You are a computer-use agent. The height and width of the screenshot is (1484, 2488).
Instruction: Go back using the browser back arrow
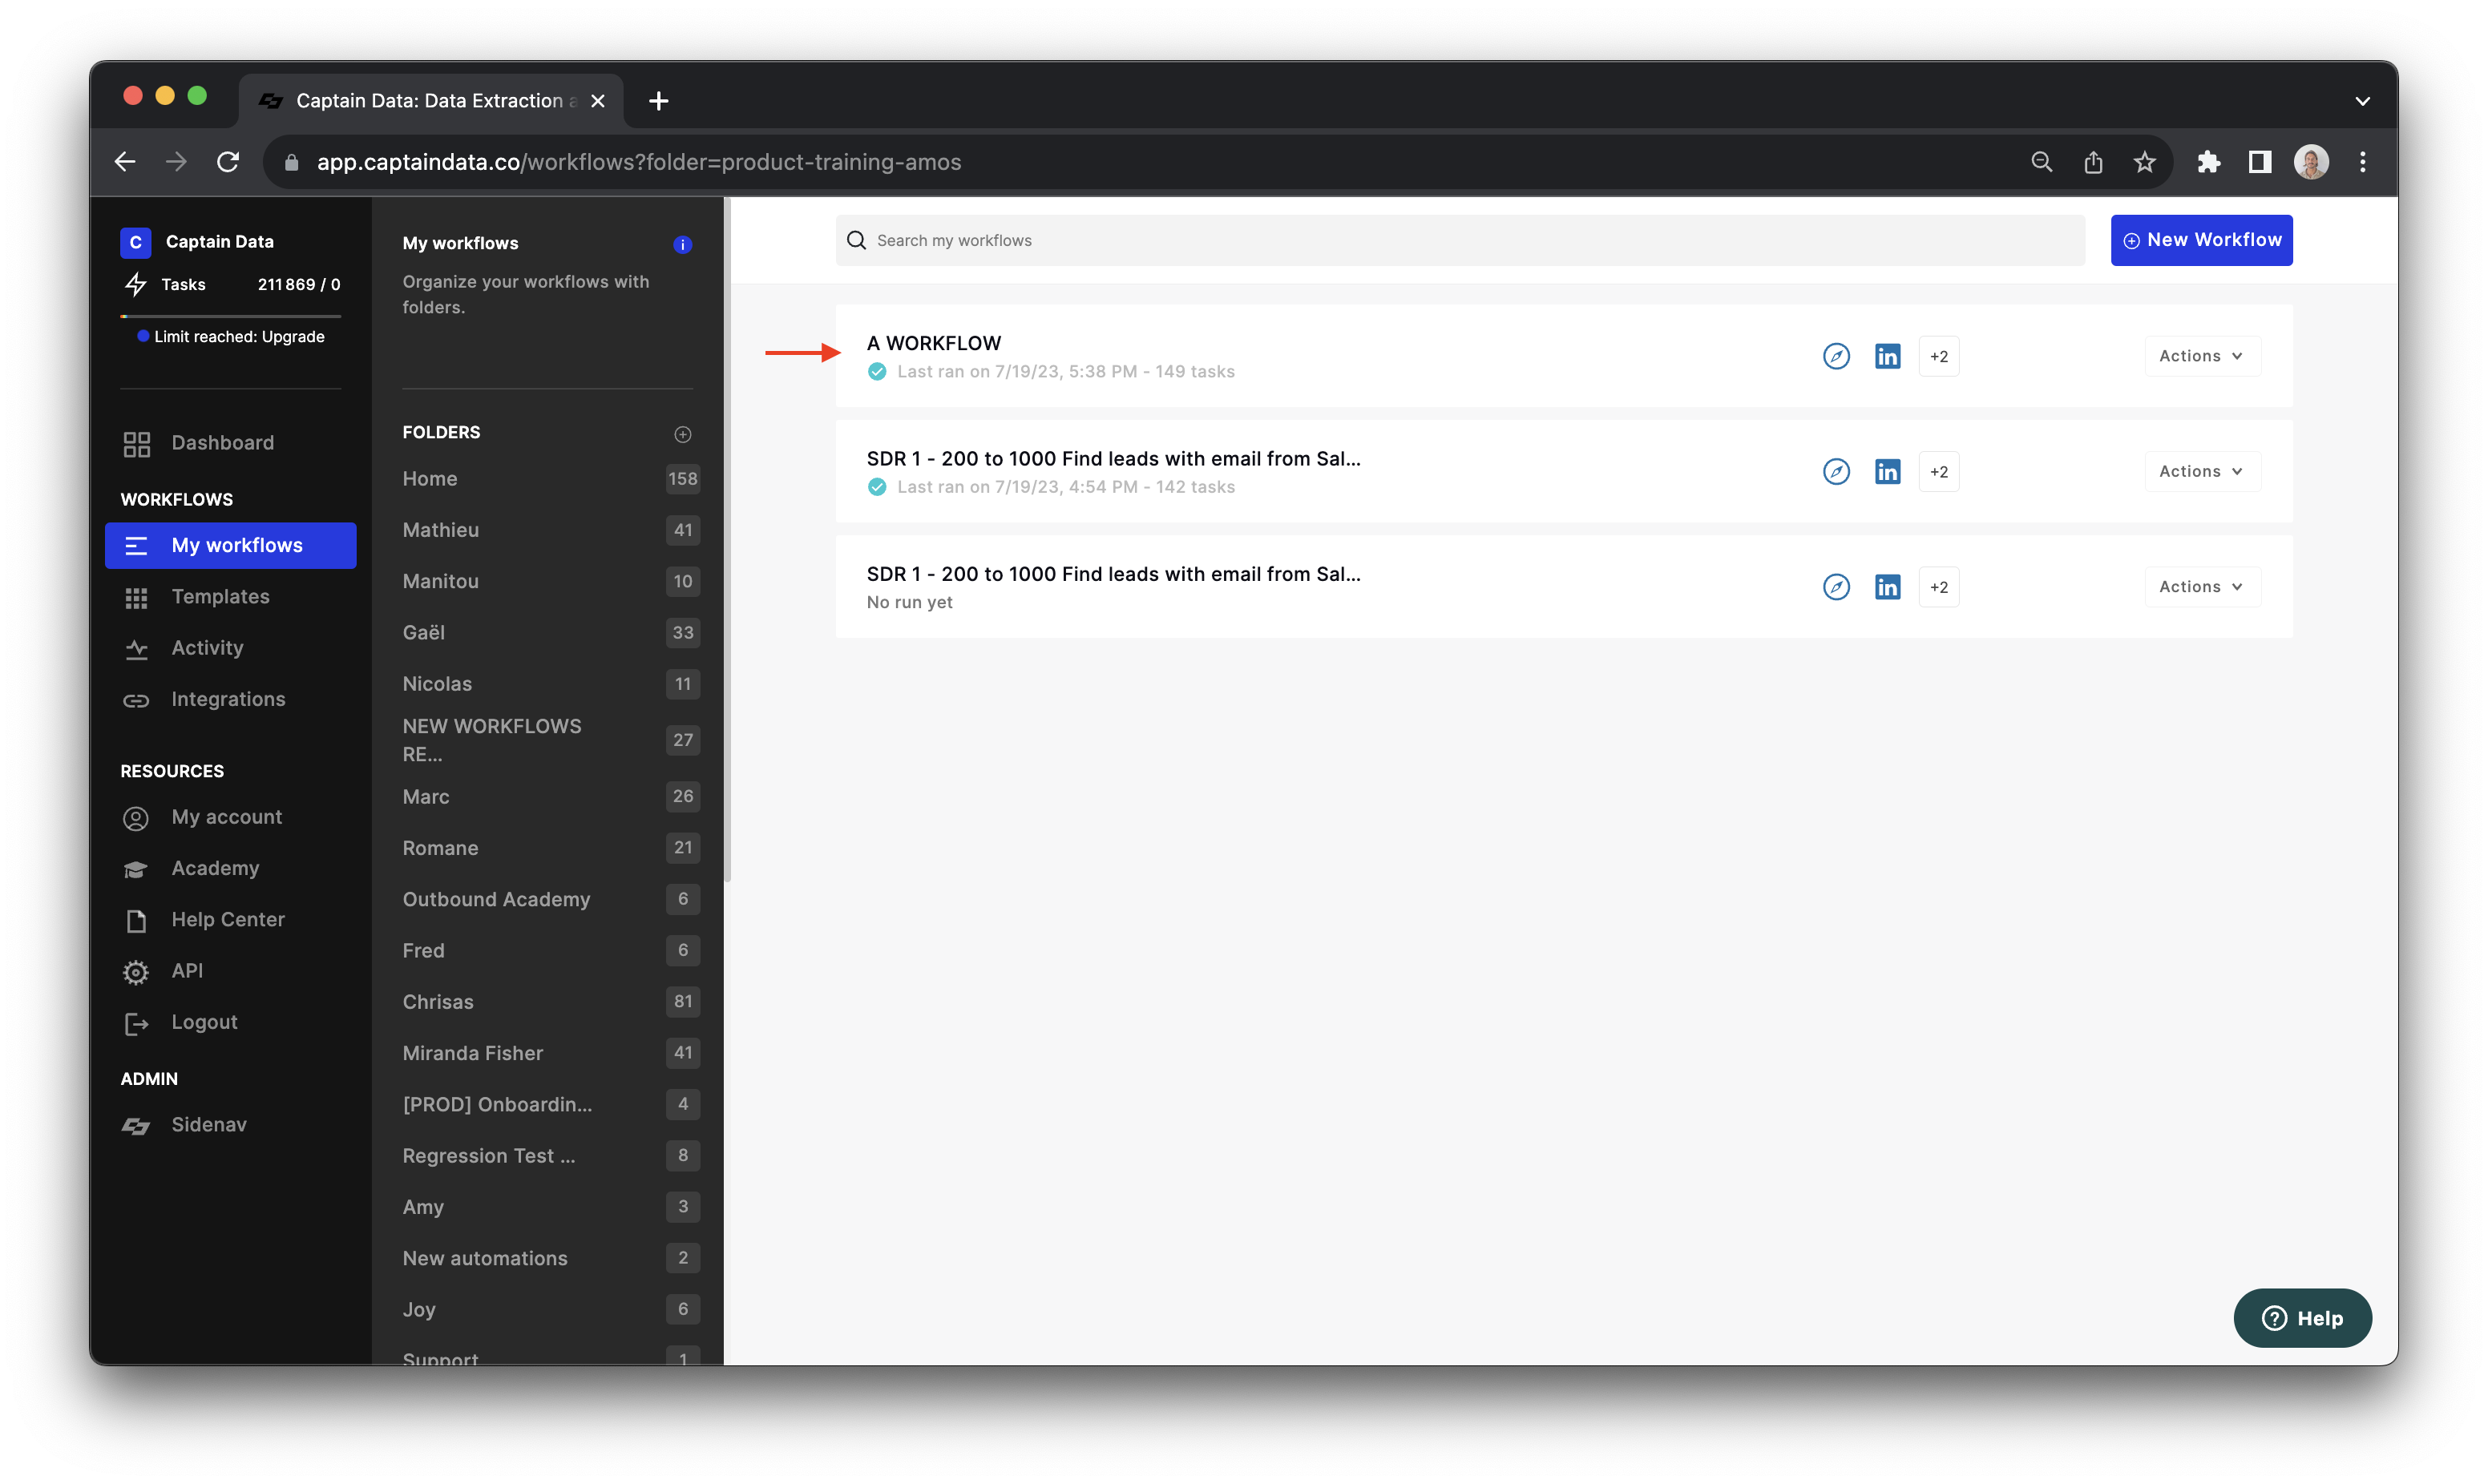click(x=125, y=161)
